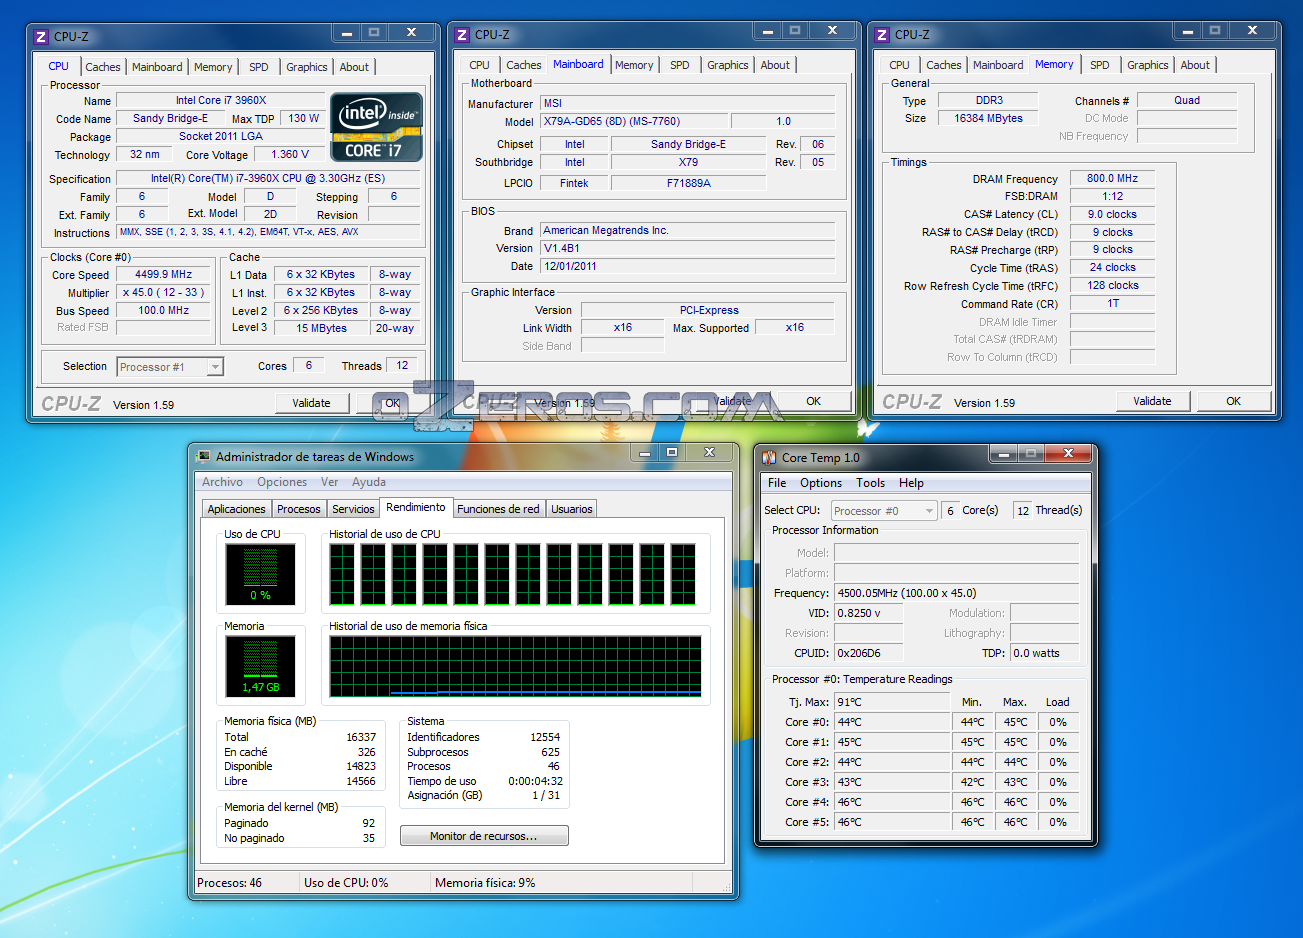Viewport: 1303px width, 938px height.
Task: Open SPD tab in first CPU-Z window
Action: [259, 67]
